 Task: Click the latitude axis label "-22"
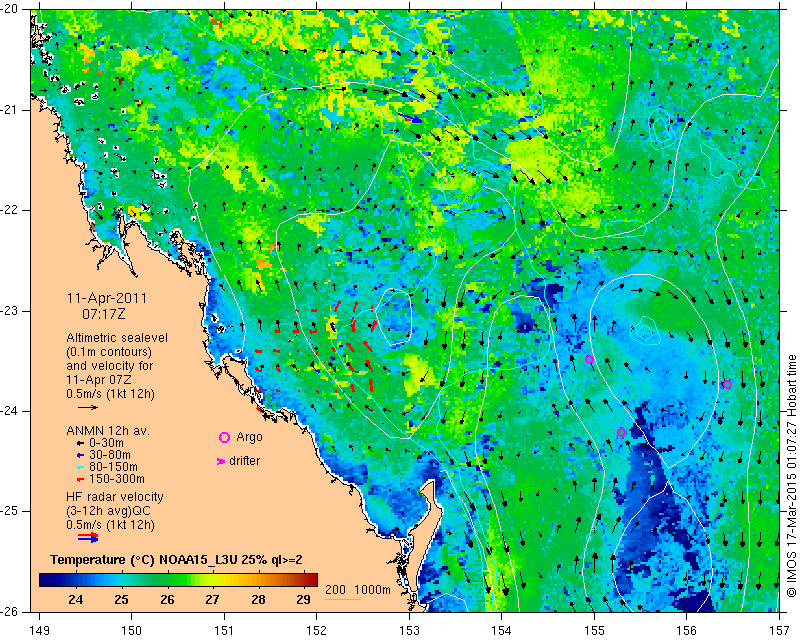(10, 211)
